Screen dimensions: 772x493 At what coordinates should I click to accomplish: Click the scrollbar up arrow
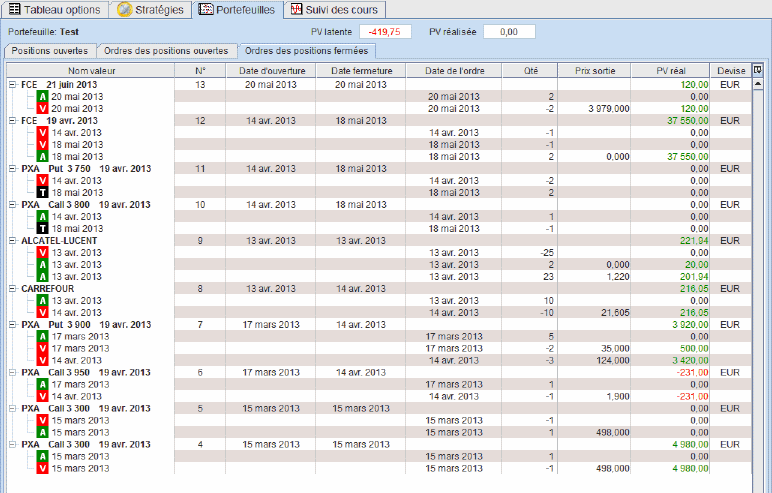click(x=757, y=85)
